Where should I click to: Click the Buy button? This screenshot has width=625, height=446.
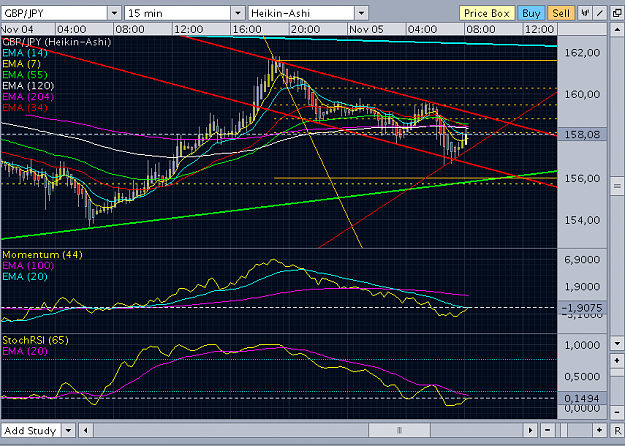click(x=531, y=13)
